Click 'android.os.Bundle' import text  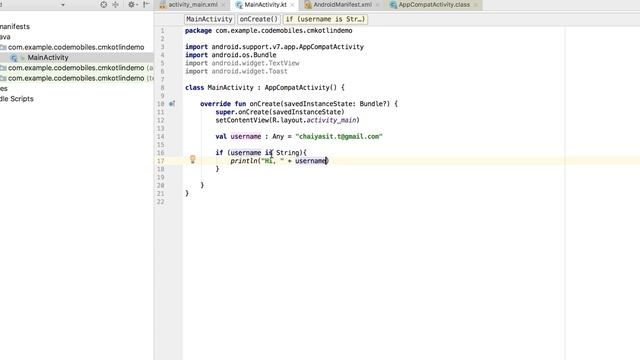(244, 55)
